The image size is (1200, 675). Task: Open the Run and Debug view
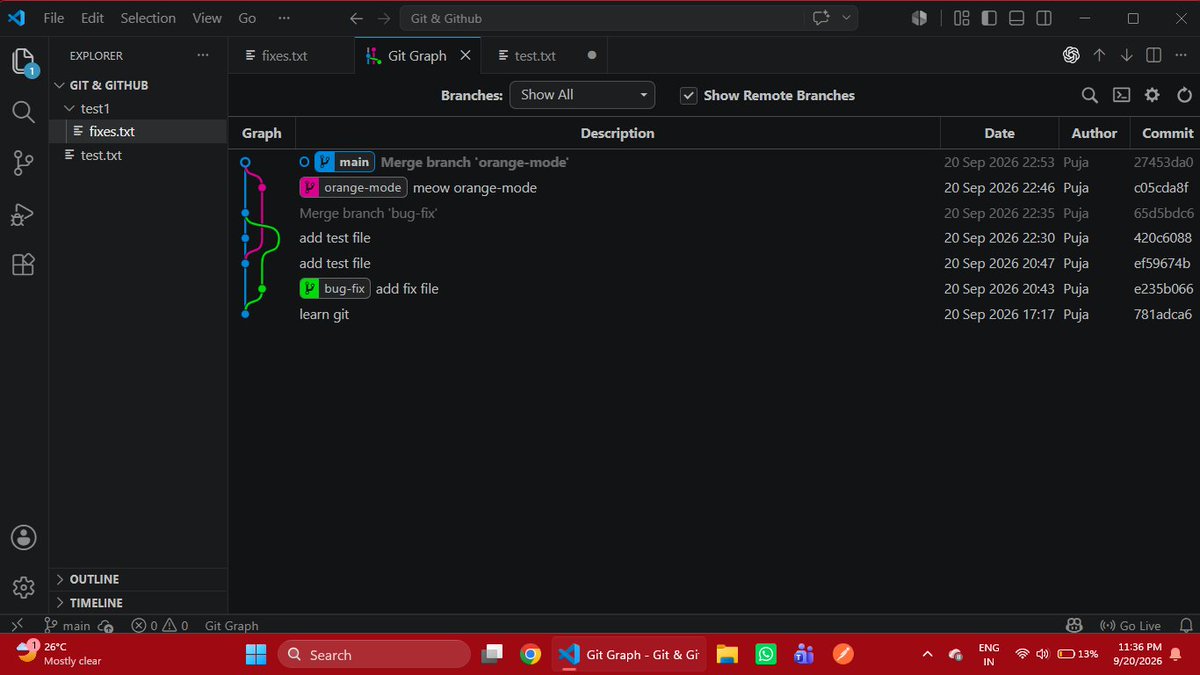point(24,214)
